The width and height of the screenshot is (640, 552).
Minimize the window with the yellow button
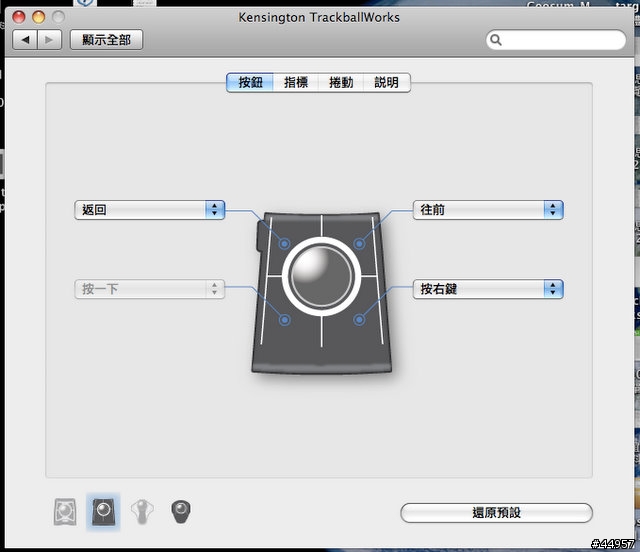tap(39, 17)
